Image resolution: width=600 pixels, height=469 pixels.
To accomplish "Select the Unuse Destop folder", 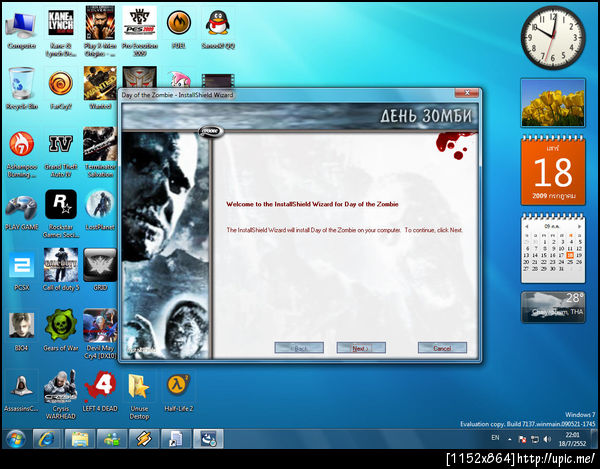I will (x=139, y=396).
